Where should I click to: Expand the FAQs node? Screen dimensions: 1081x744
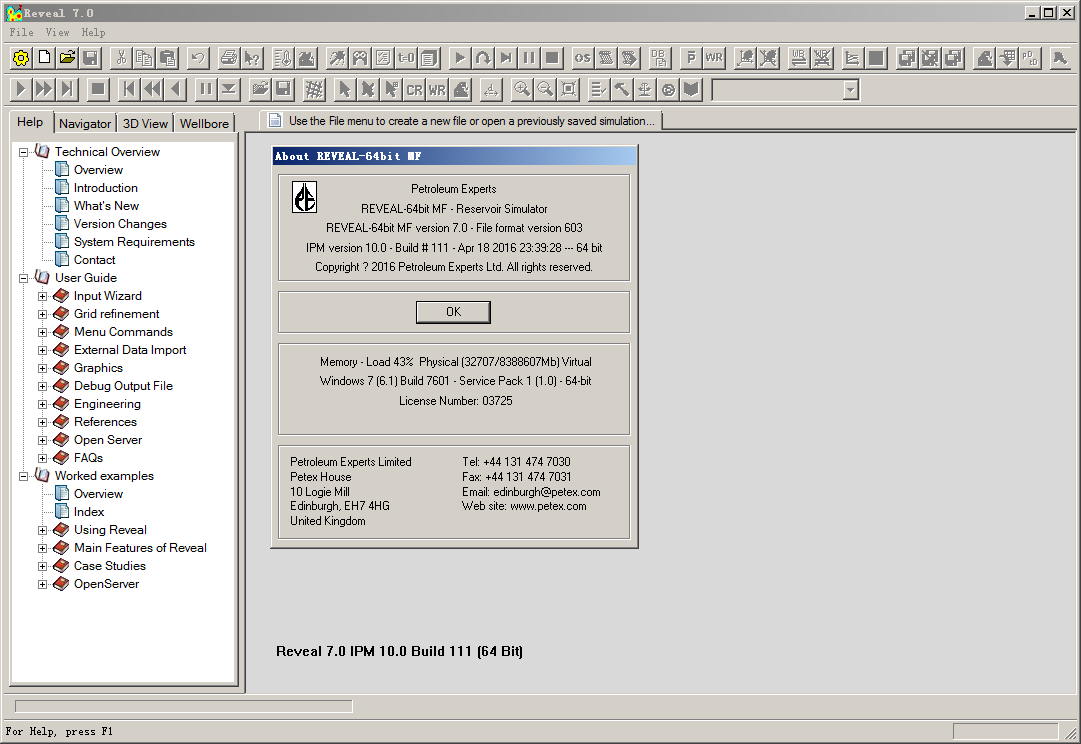(43, 458)
